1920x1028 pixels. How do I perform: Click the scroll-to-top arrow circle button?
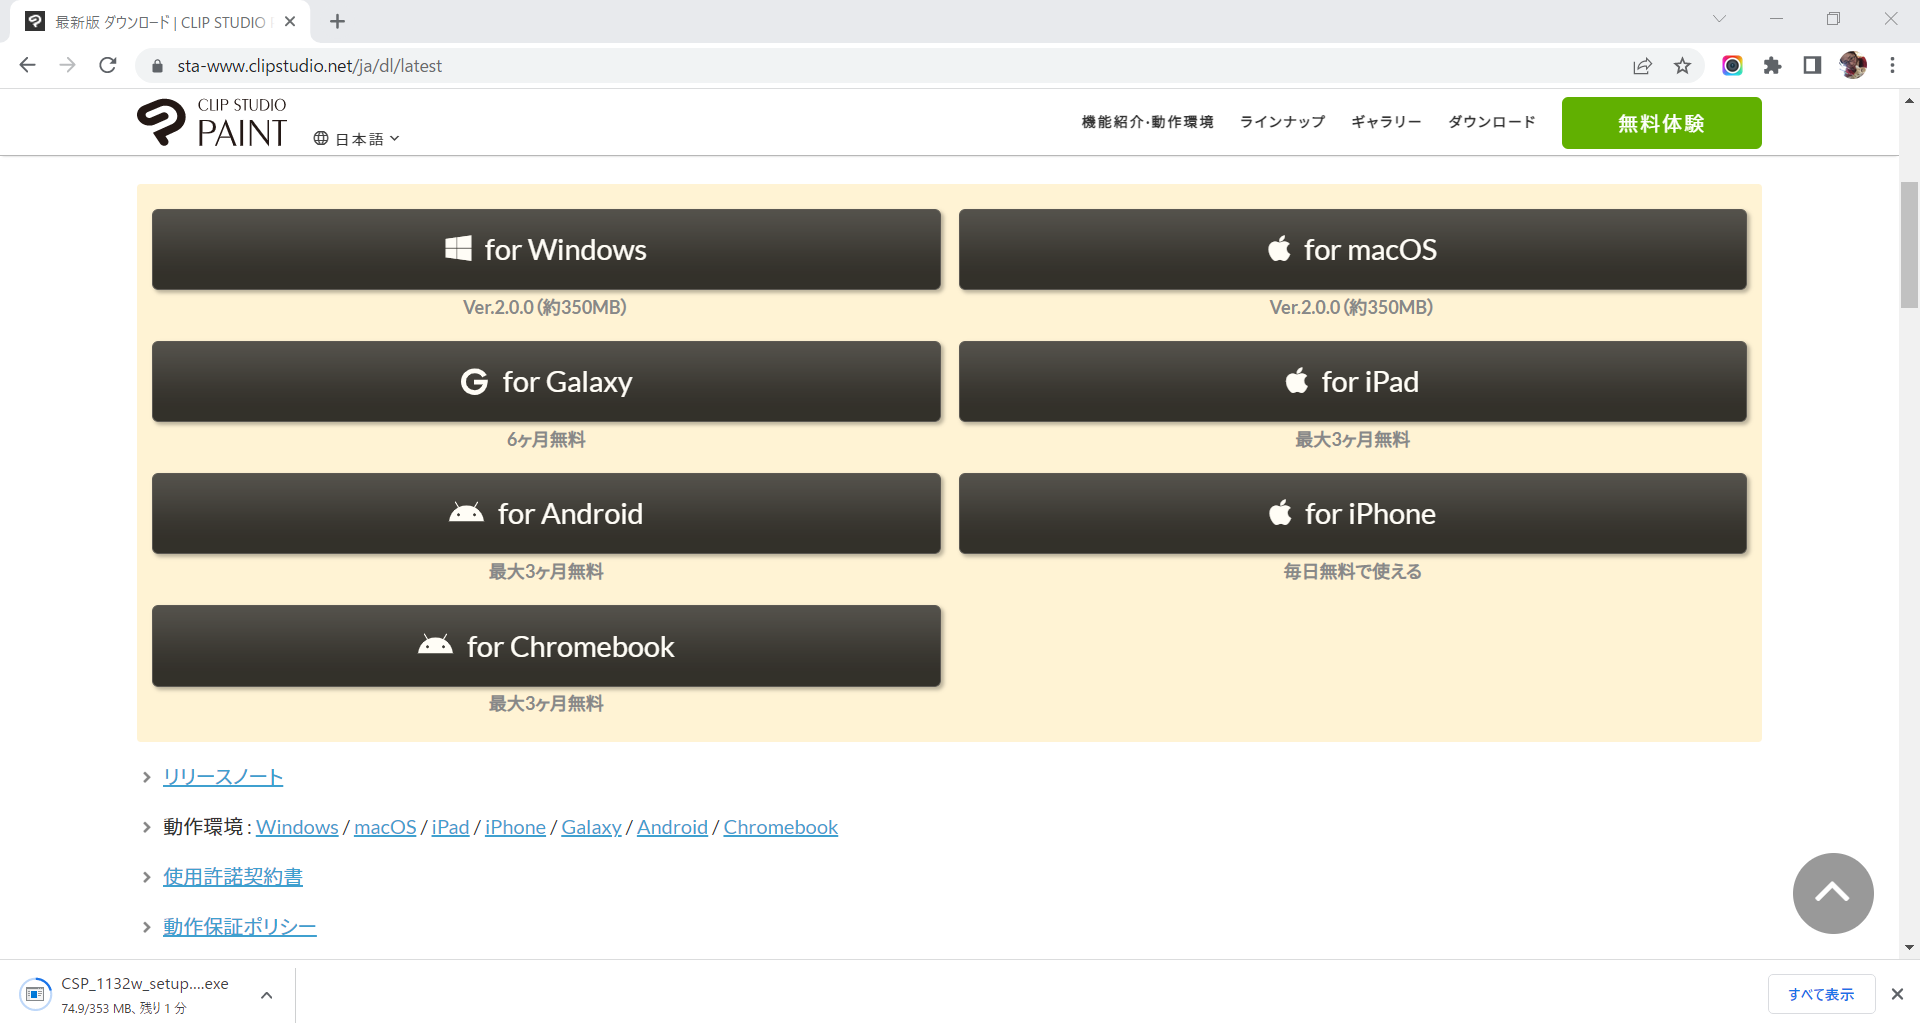pyautogui.click(x=1832, y=893)
